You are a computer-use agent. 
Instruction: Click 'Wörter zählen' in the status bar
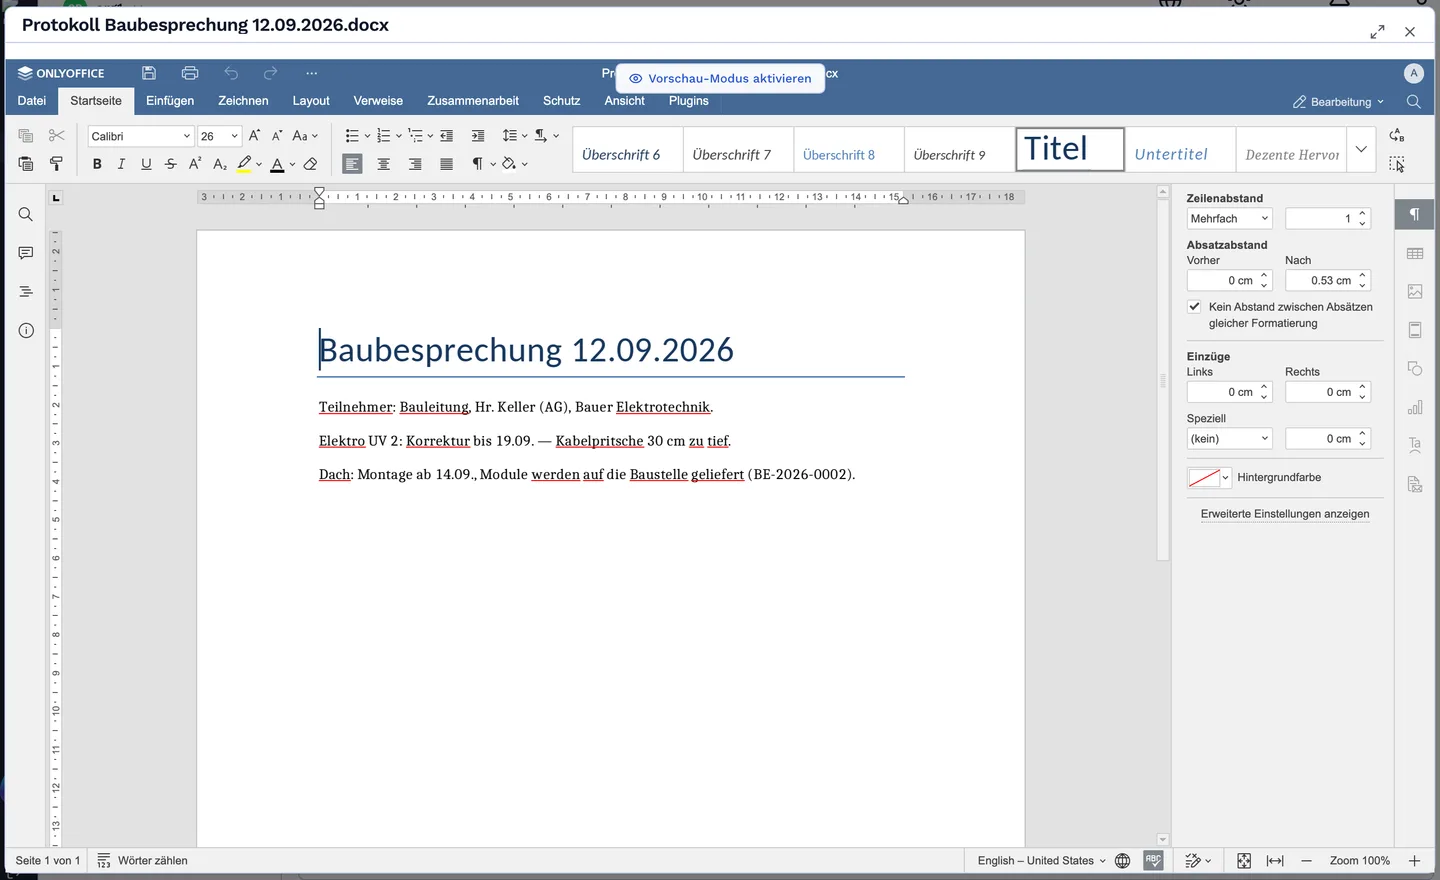[142, 861]
